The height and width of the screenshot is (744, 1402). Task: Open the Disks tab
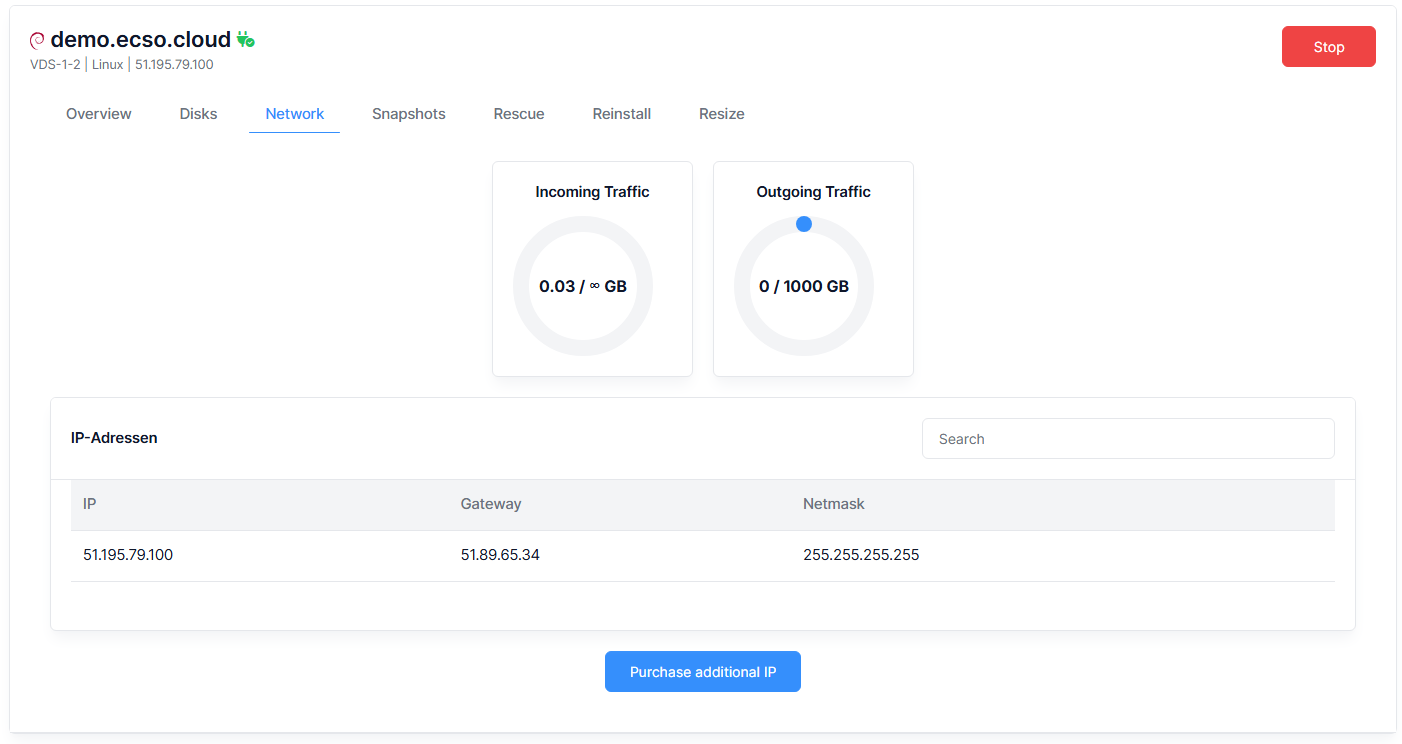pyautogui.click(x=198, y=114)
